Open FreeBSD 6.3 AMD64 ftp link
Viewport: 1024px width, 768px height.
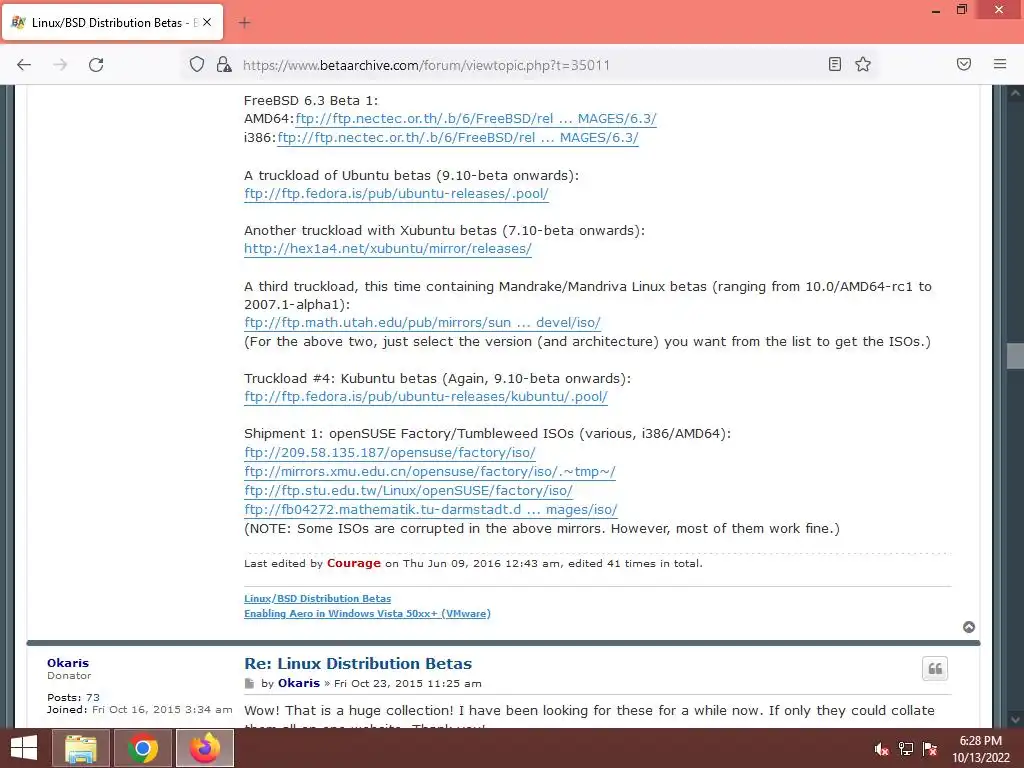(x=476, y=119)
